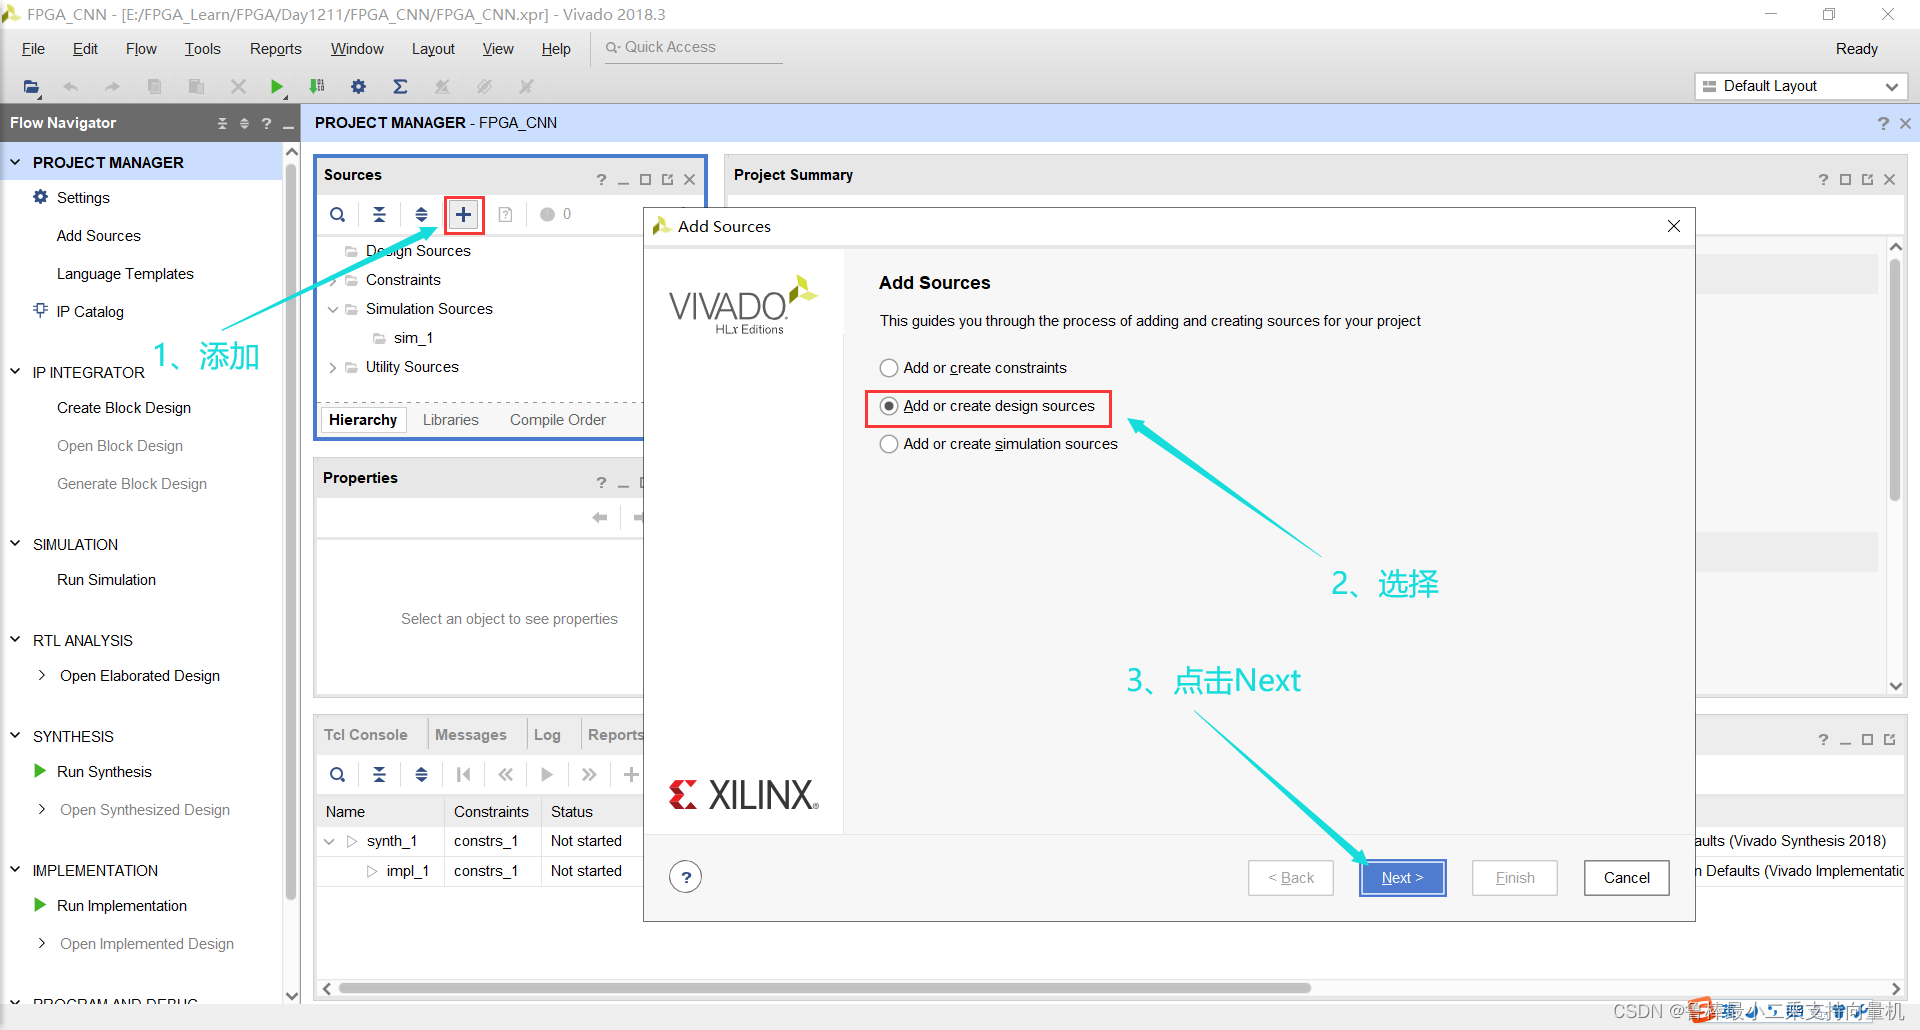Image resolution: width=1920 pixels, height=1030 pixels.
Task: Collapse all in Sources panel
Action: click(380, 214)
